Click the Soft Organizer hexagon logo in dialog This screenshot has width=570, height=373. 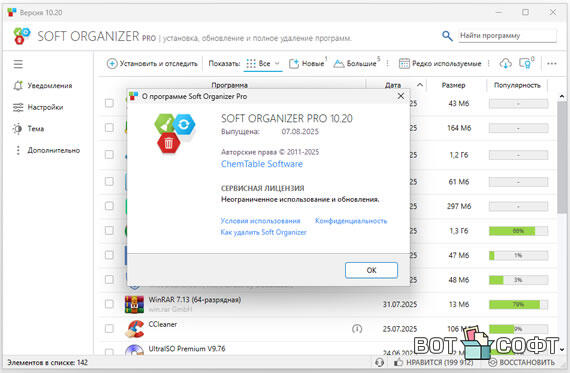coord(174,133)
